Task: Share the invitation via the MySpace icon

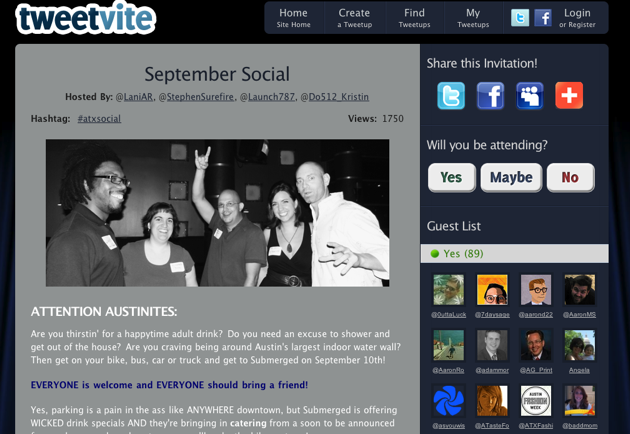Action: 530,96
